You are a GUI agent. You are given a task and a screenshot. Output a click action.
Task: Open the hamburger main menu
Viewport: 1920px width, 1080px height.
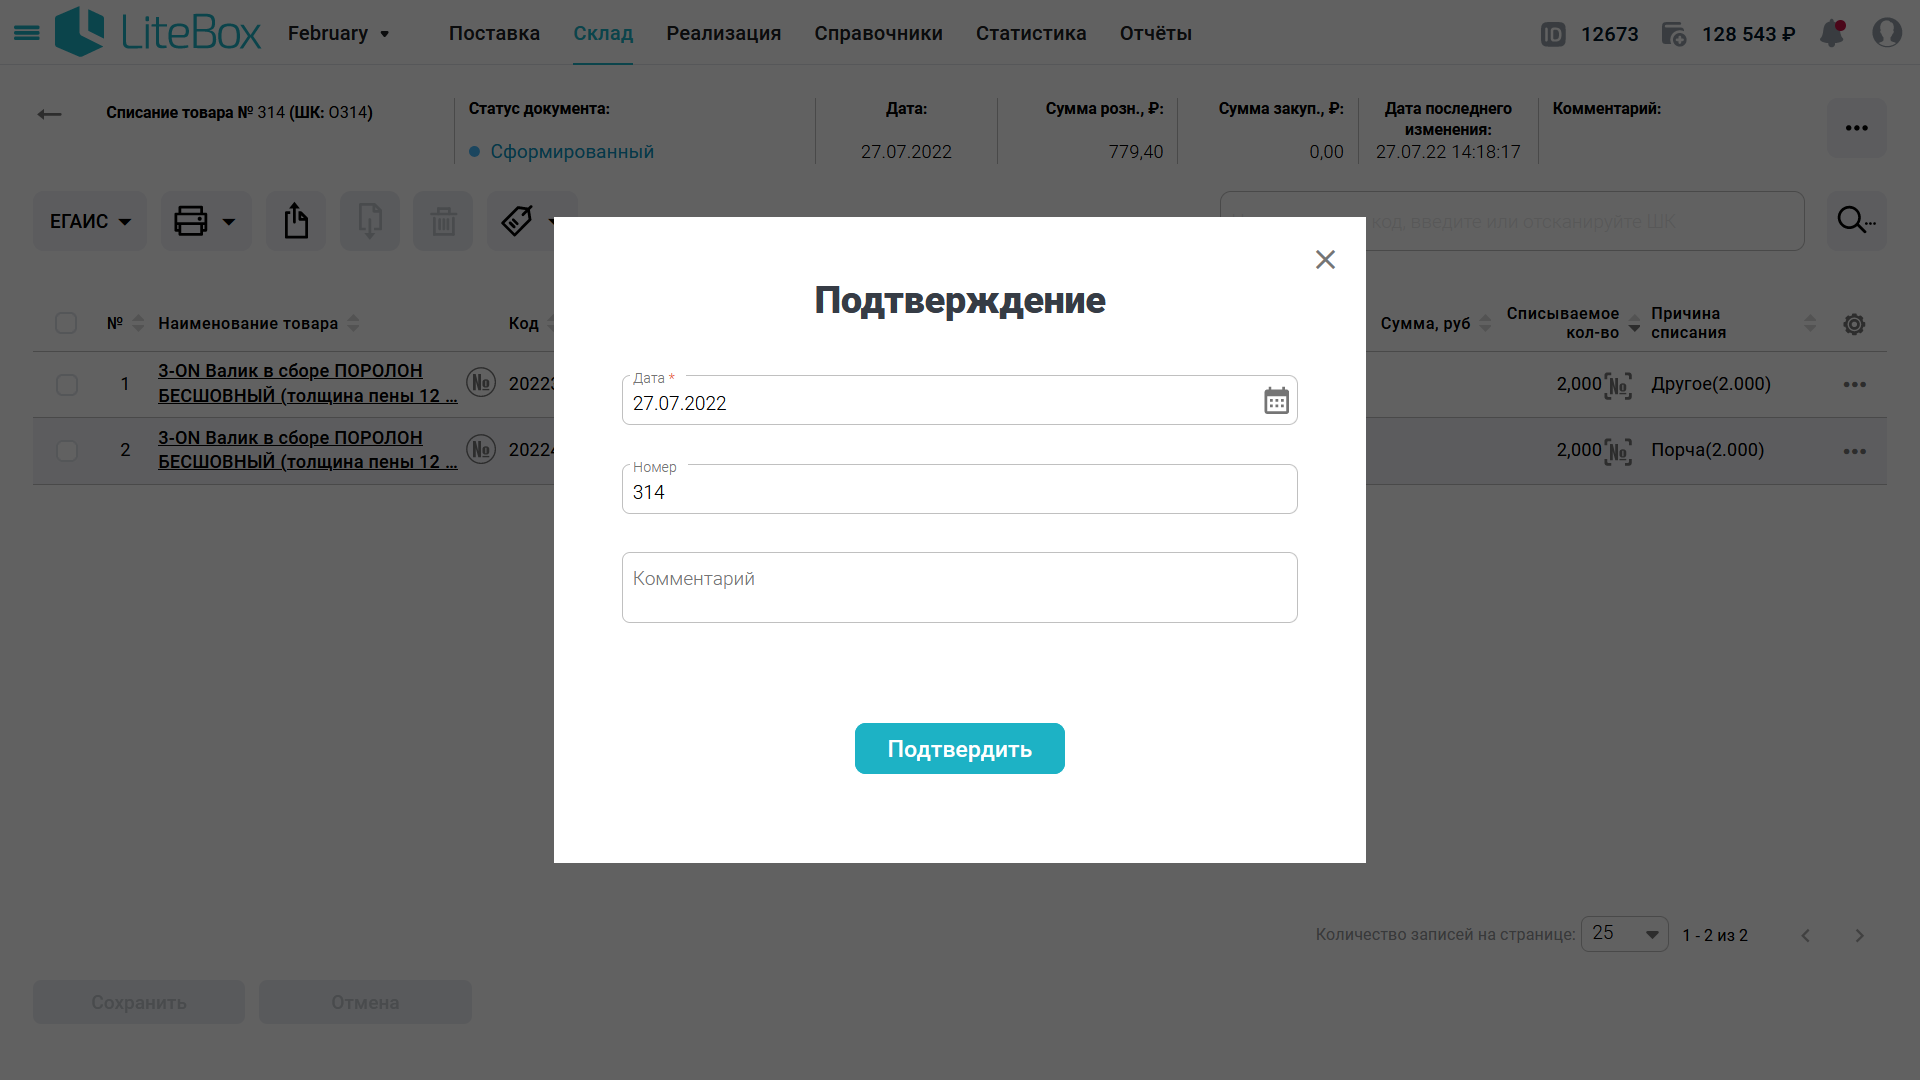tap(27, 33)
